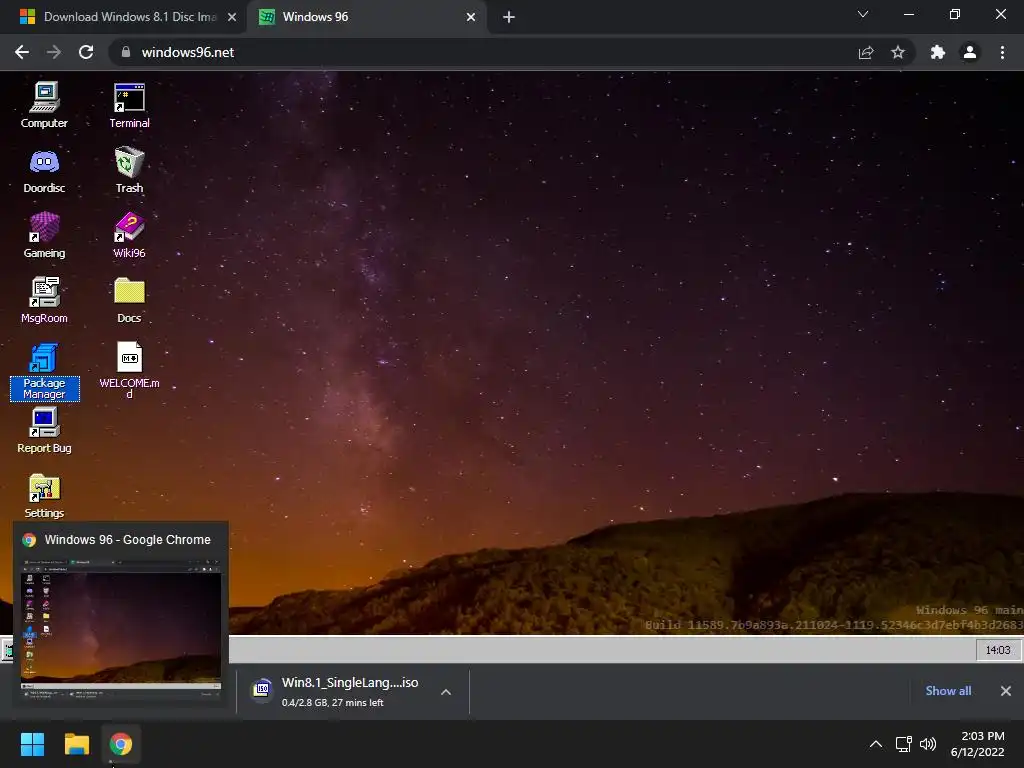Open the WELCOME.md file icon

pyautogui.click(x=129, y=370)
